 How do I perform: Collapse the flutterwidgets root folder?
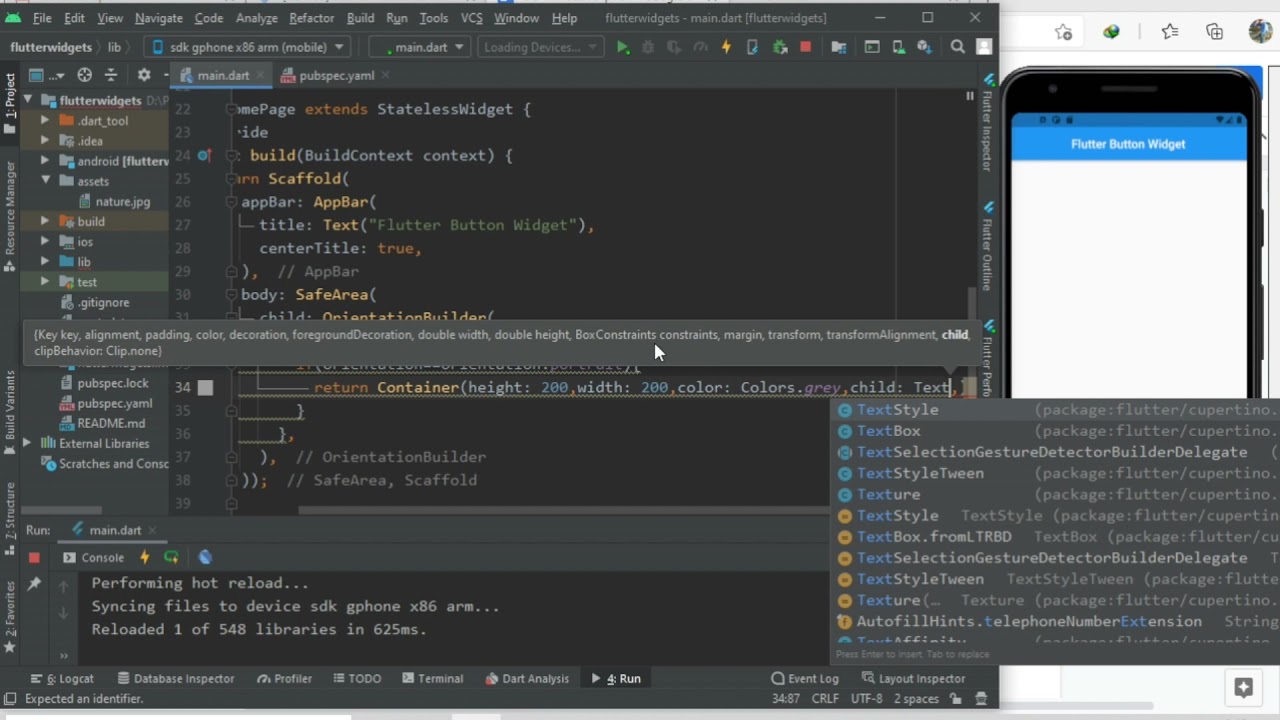point(29,101)
